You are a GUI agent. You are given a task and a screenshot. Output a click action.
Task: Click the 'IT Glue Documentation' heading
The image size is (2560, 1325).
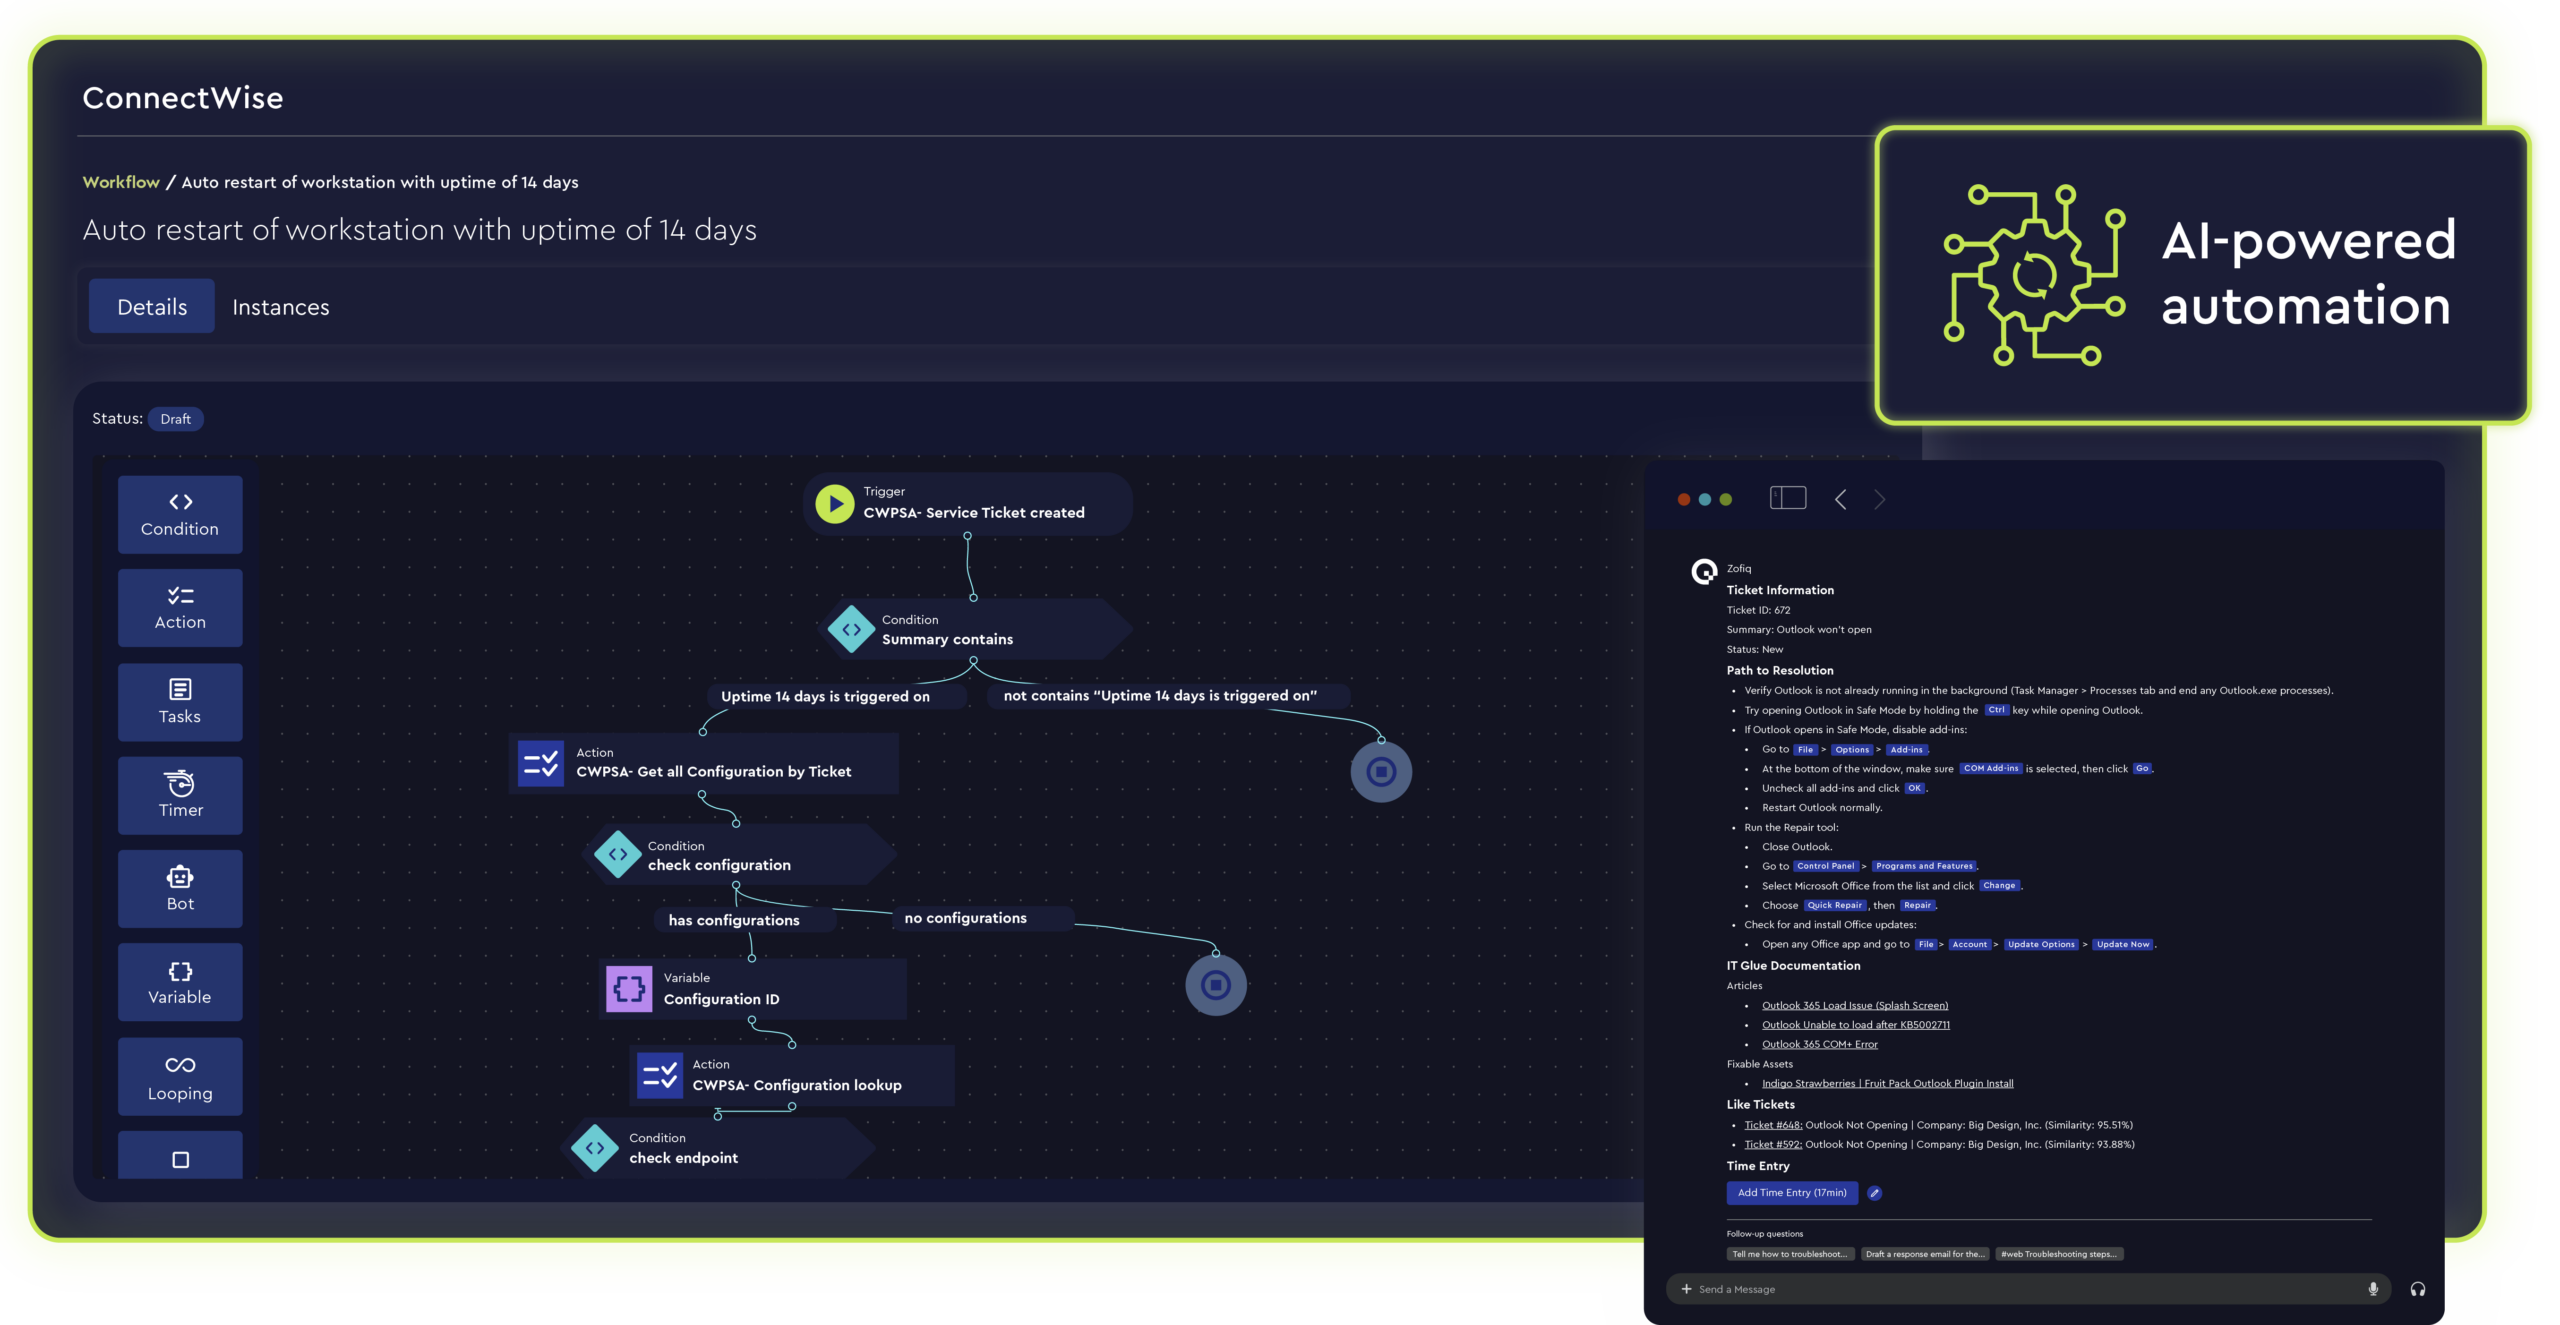(1793, 966)
